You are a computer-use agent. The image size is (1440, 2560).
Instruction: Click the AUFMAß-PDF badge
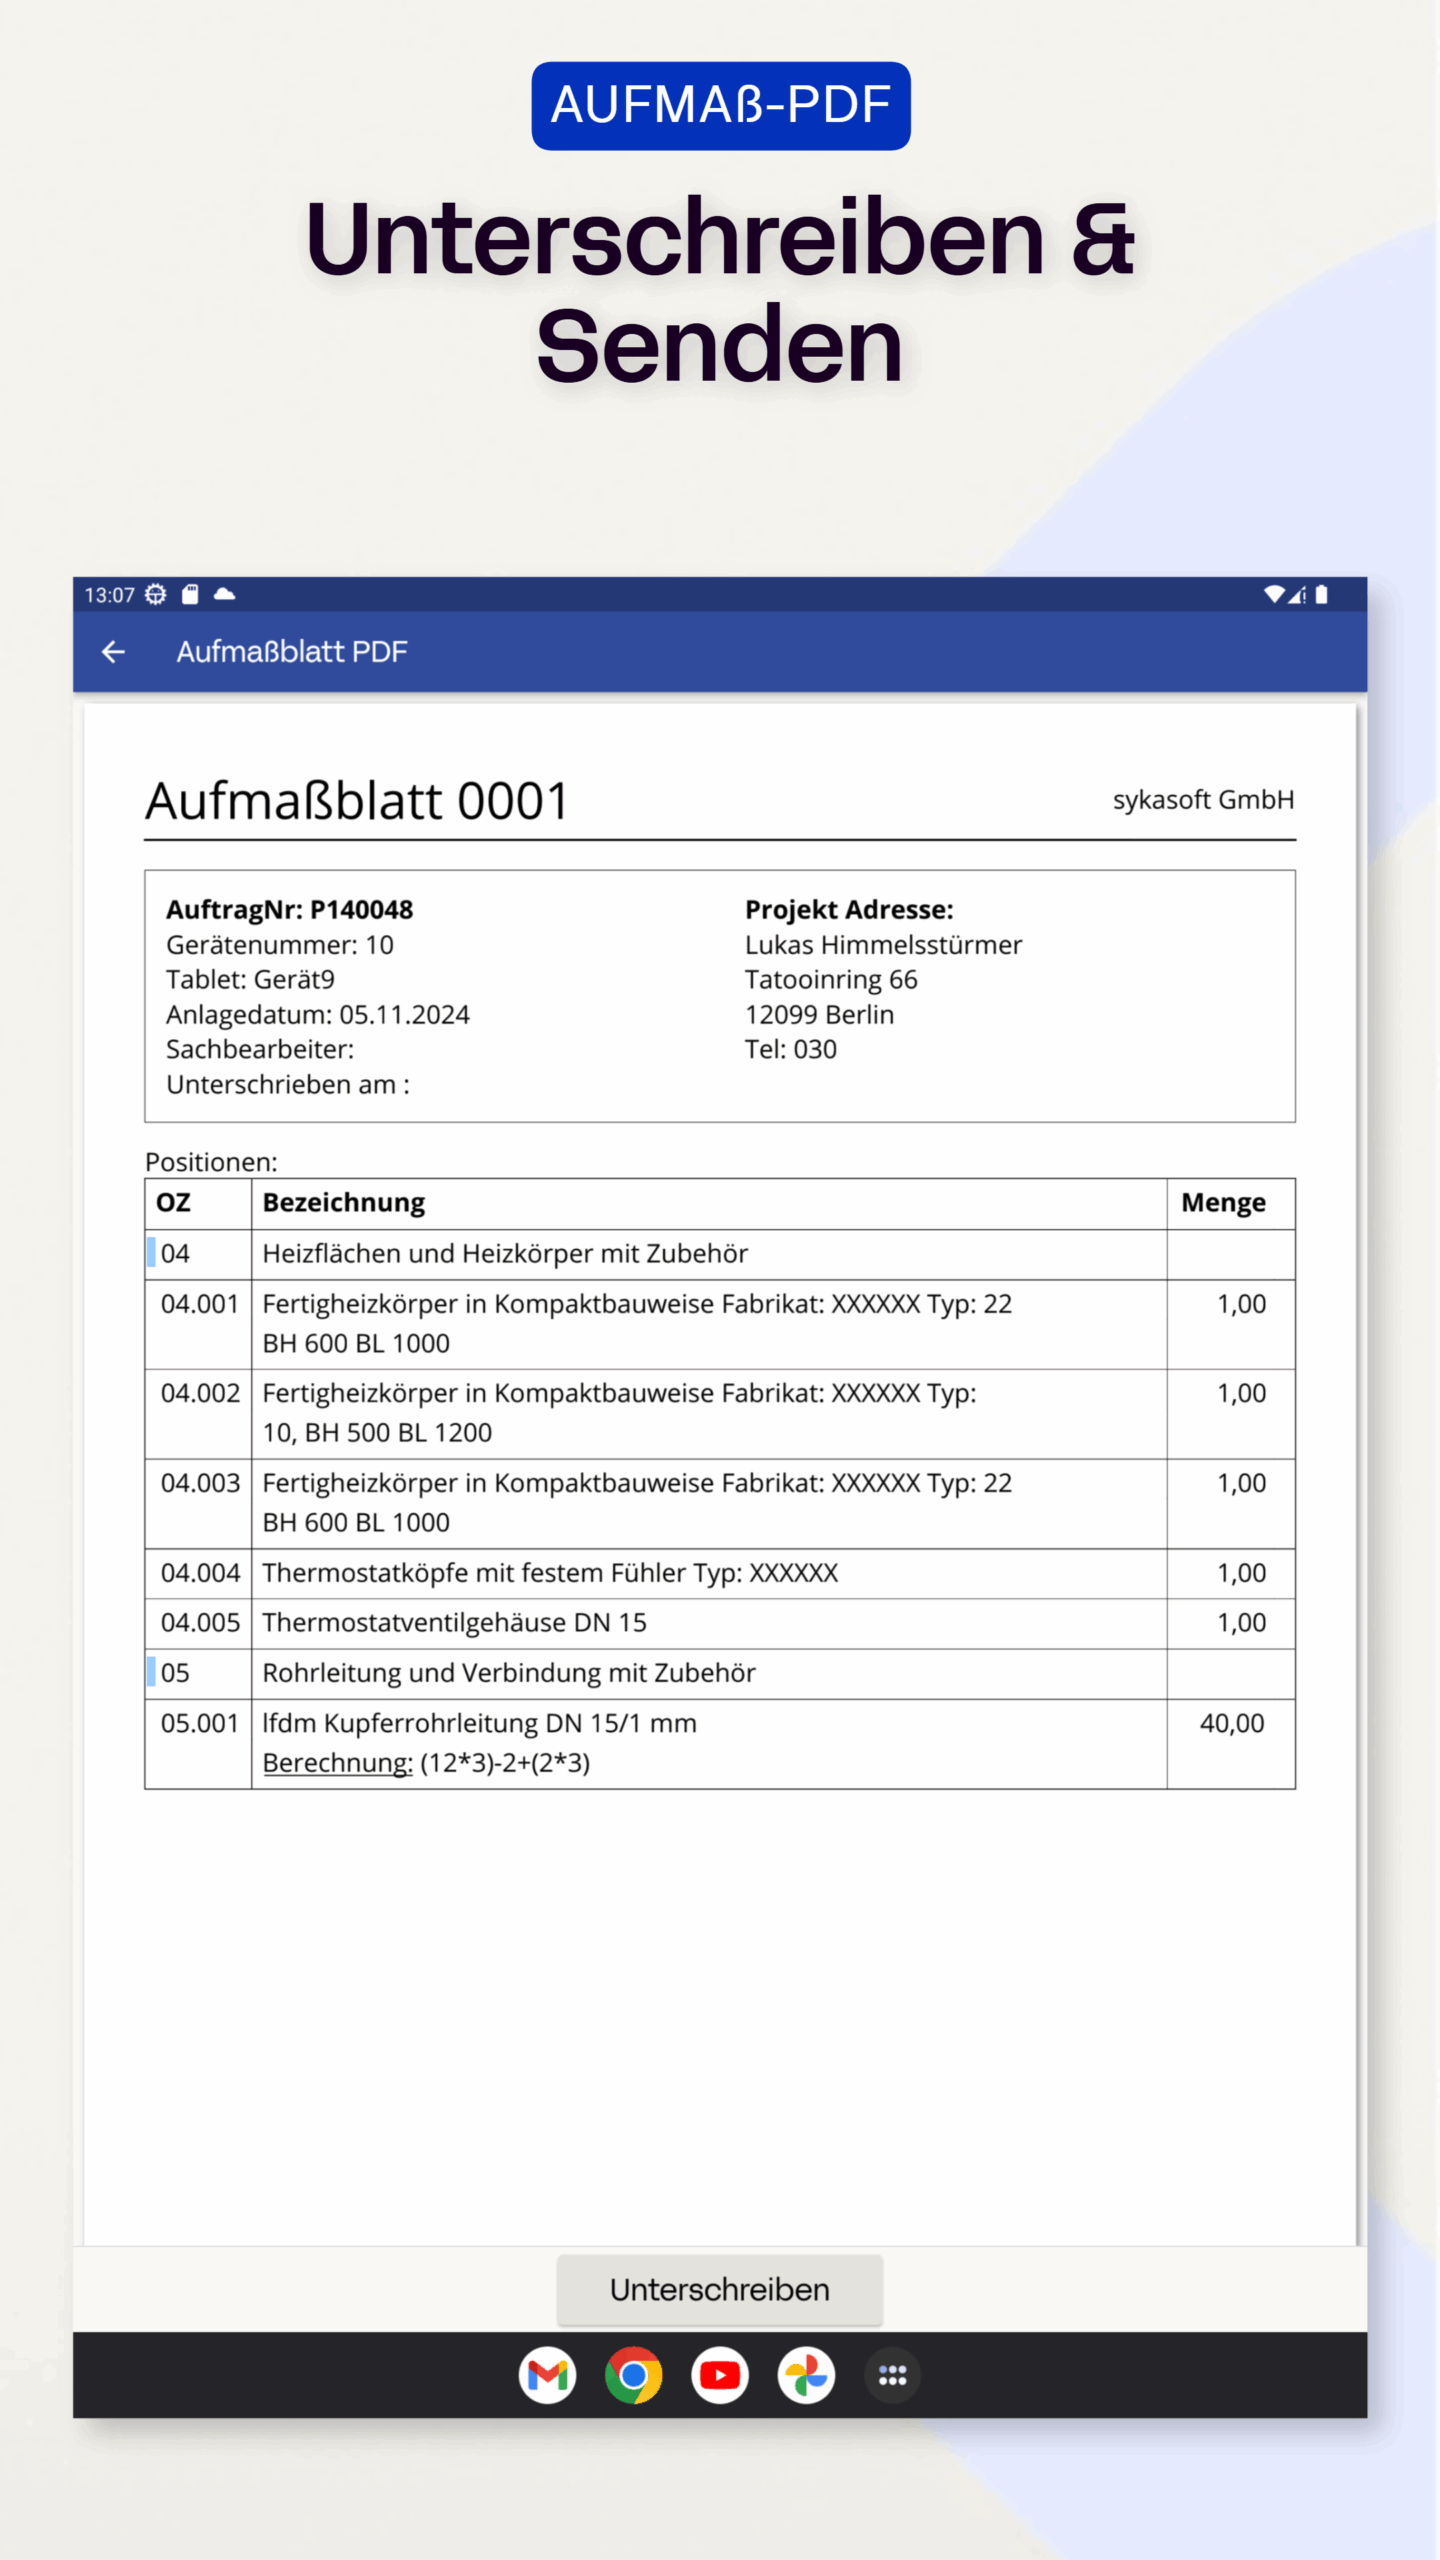click(x=721, y=106)
